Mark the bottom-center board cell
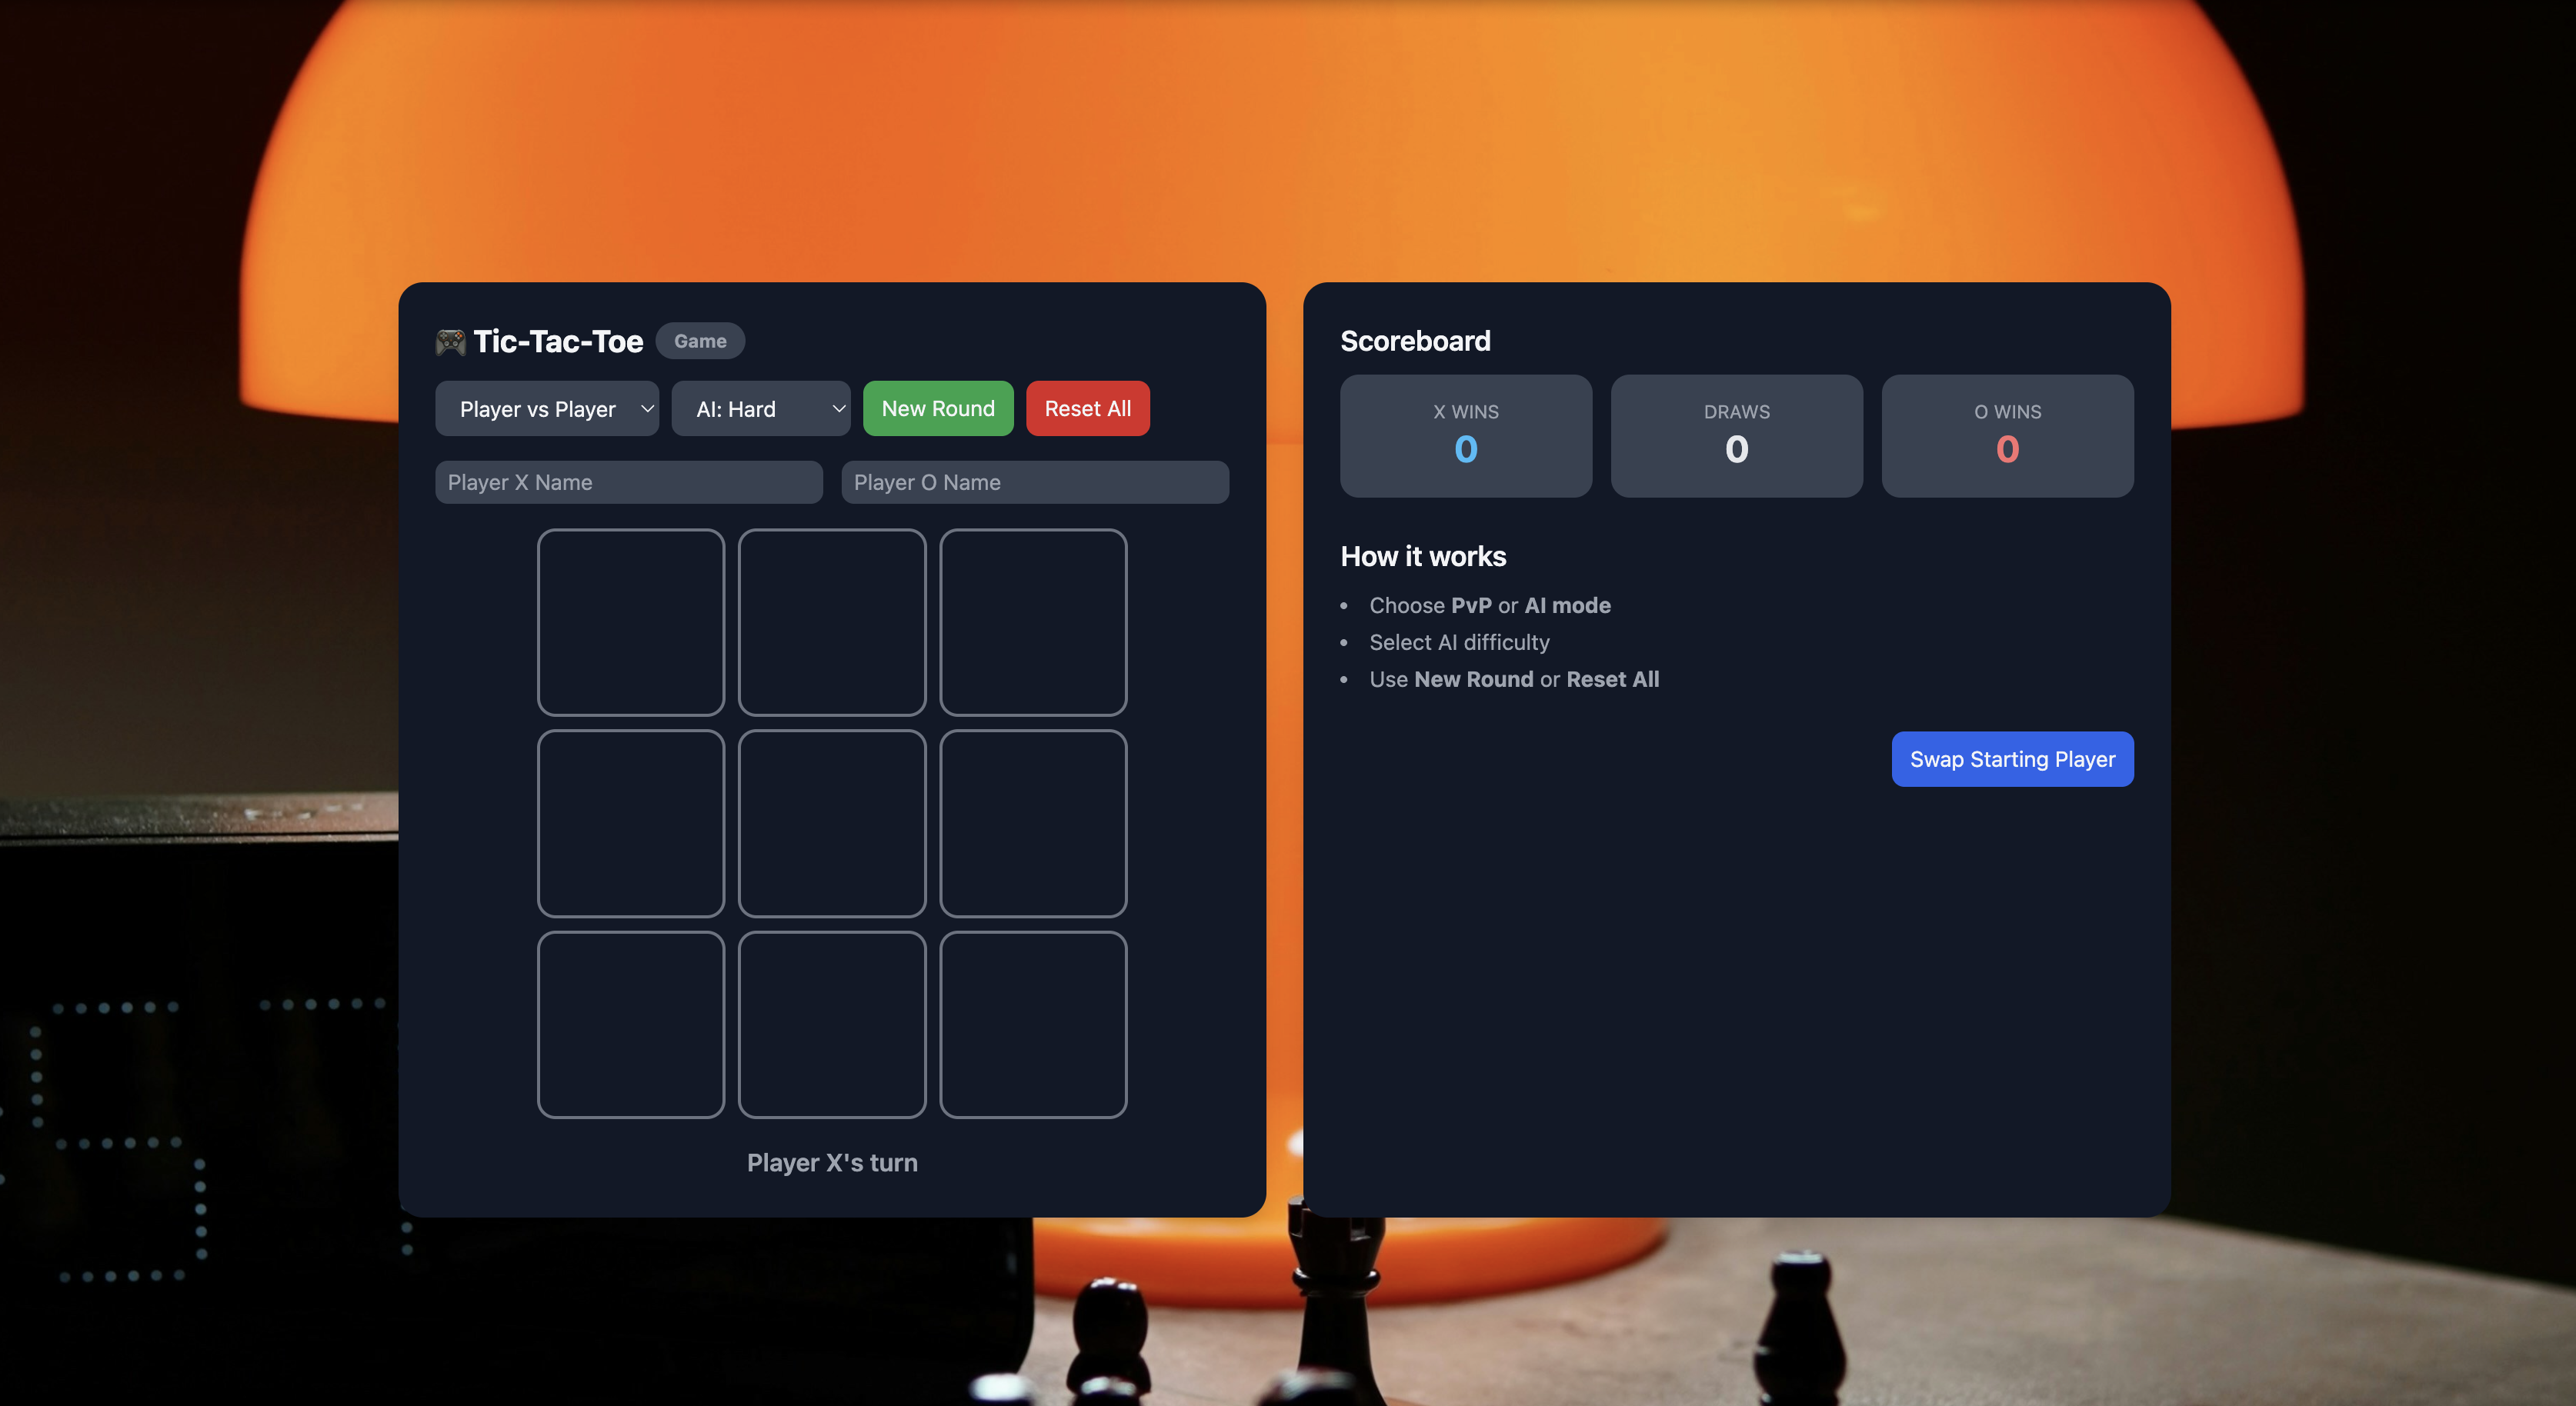Viewport: 2576px width, 1406px height. click(x=831, y=1024)
